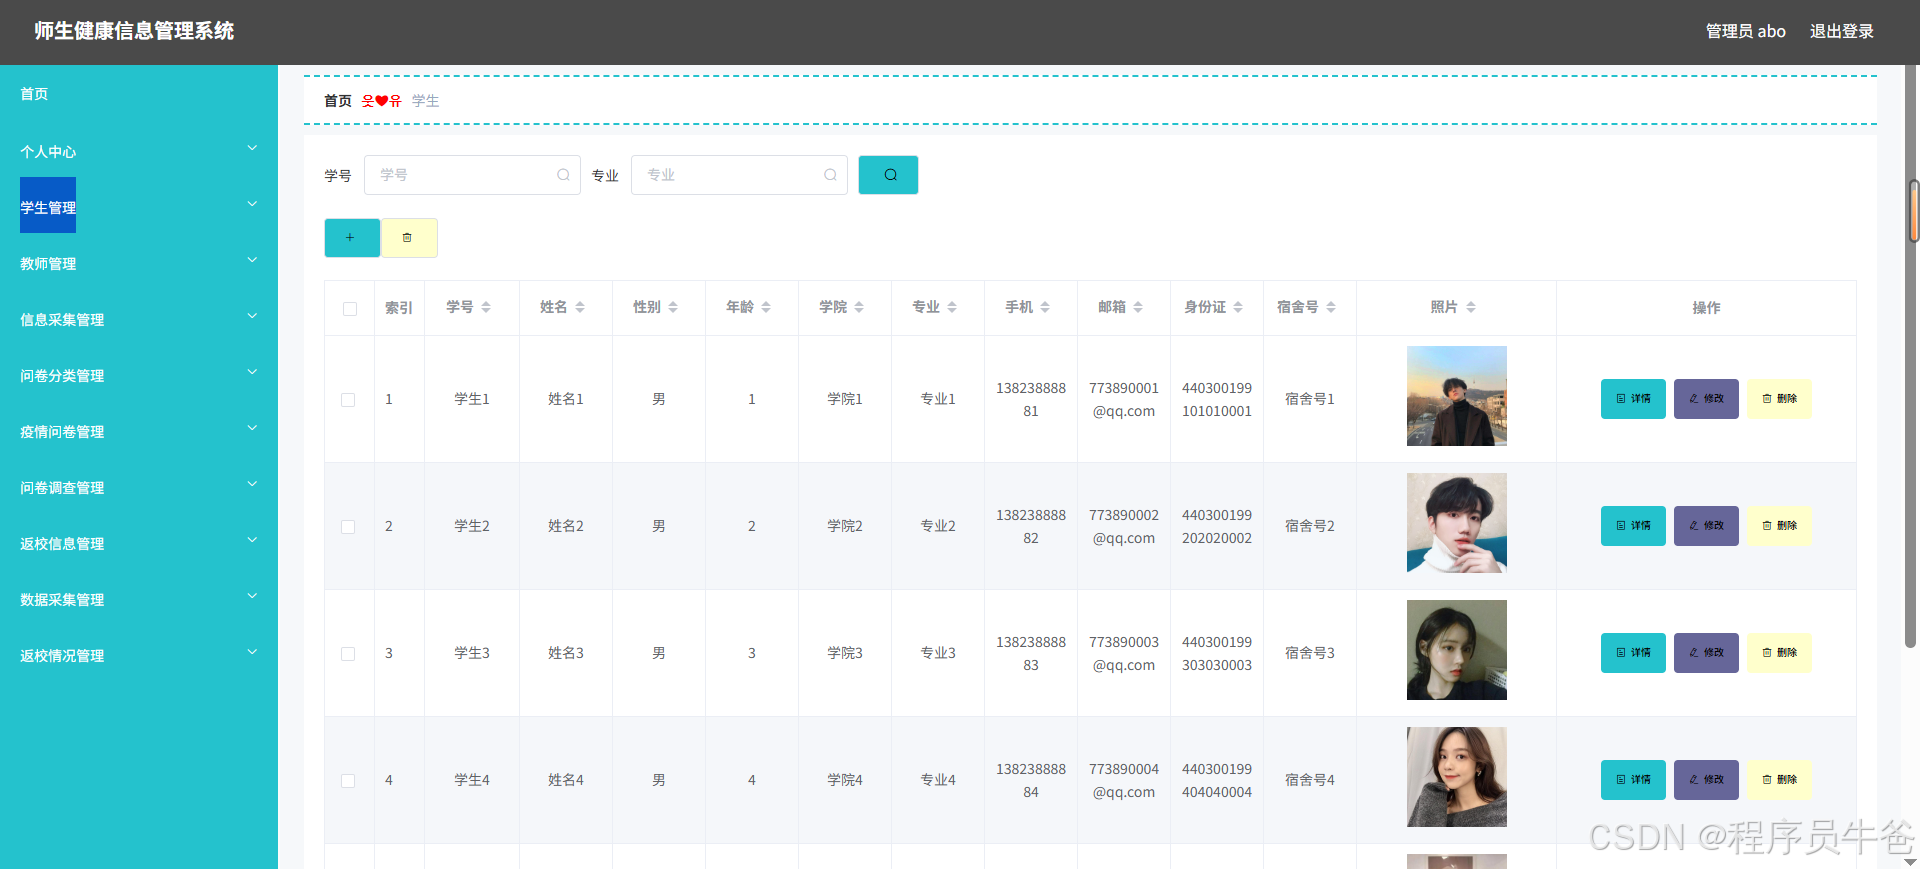
Task: Sort by 性别 column arrows
Action: (673, 307)
